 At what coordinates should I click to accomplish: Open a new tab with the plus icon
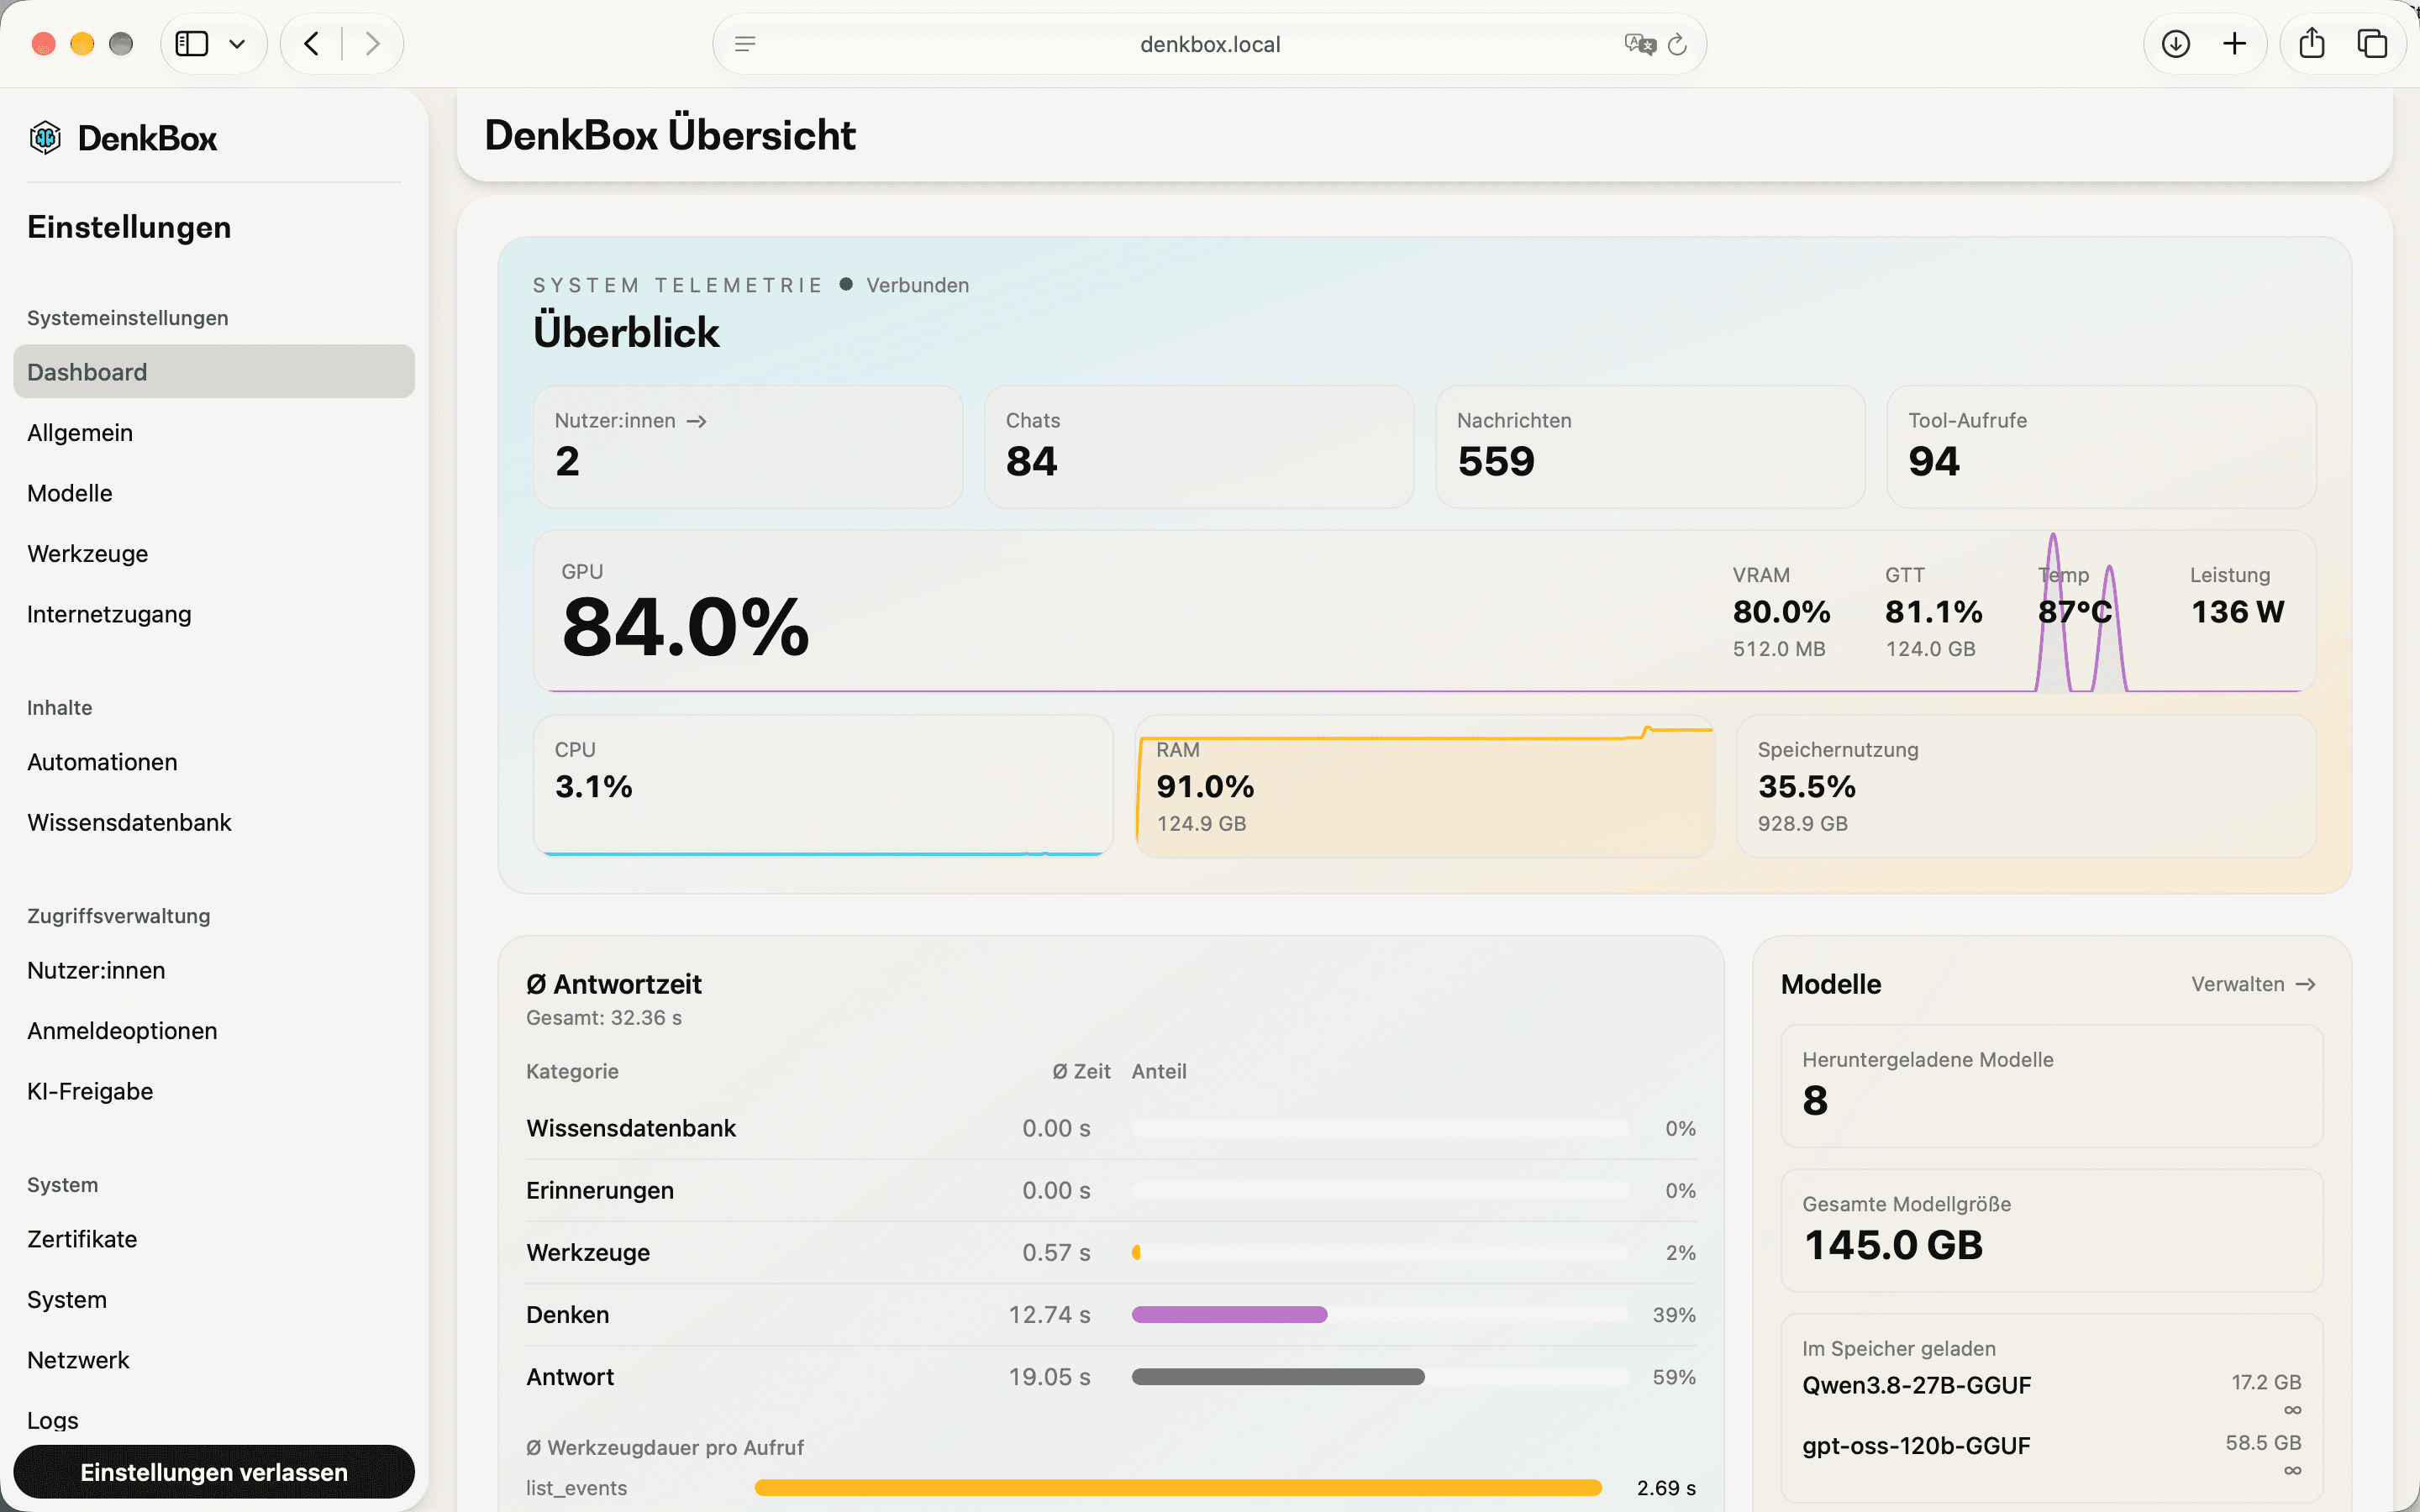2234,44
